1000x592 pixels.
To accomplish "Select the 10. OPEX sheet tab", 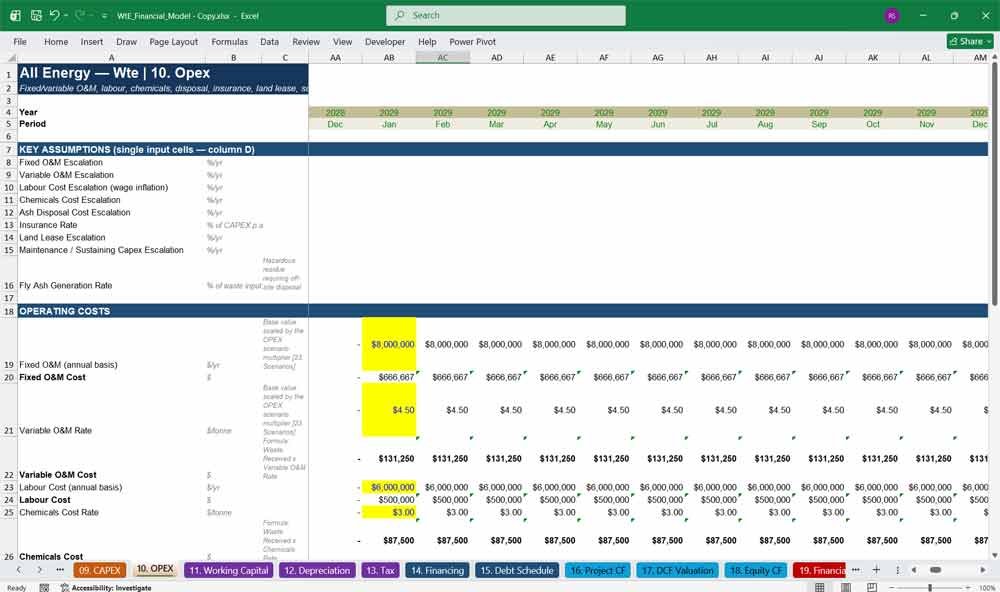I will click(155, 569).
